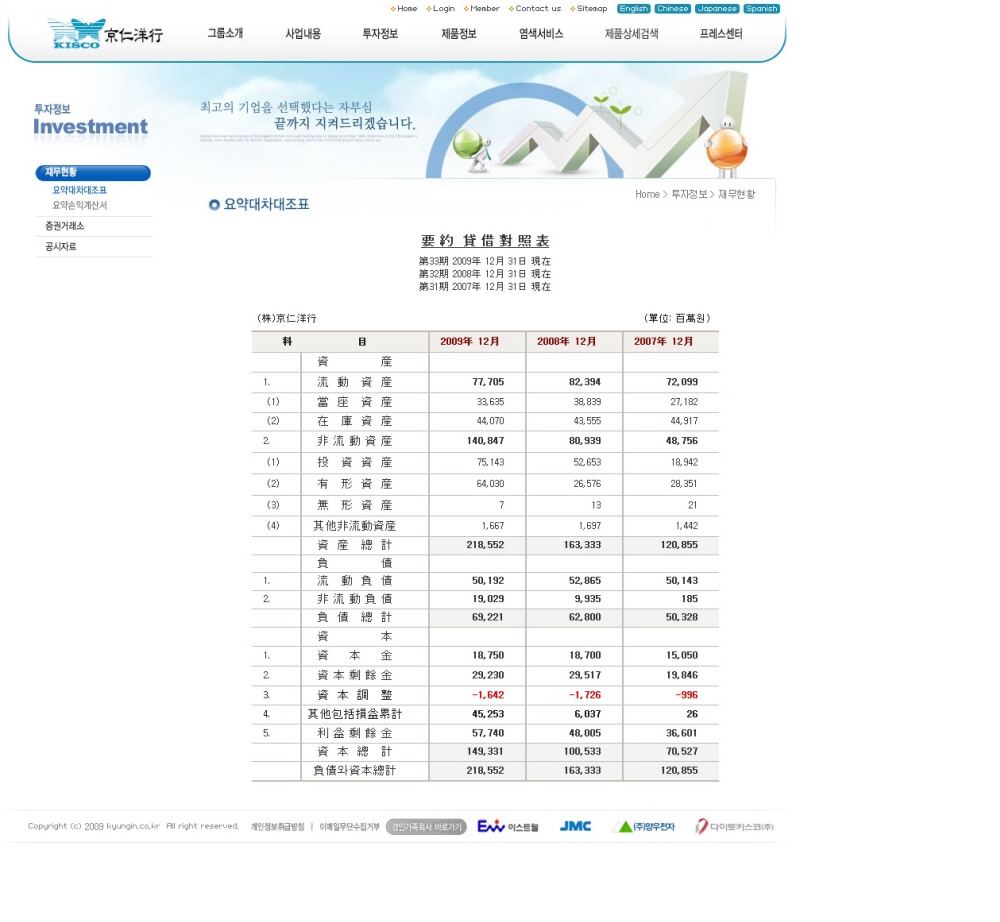Expand 증권거래소 in the sidebar
The image size is (1000, 922).
pos(65,227)
